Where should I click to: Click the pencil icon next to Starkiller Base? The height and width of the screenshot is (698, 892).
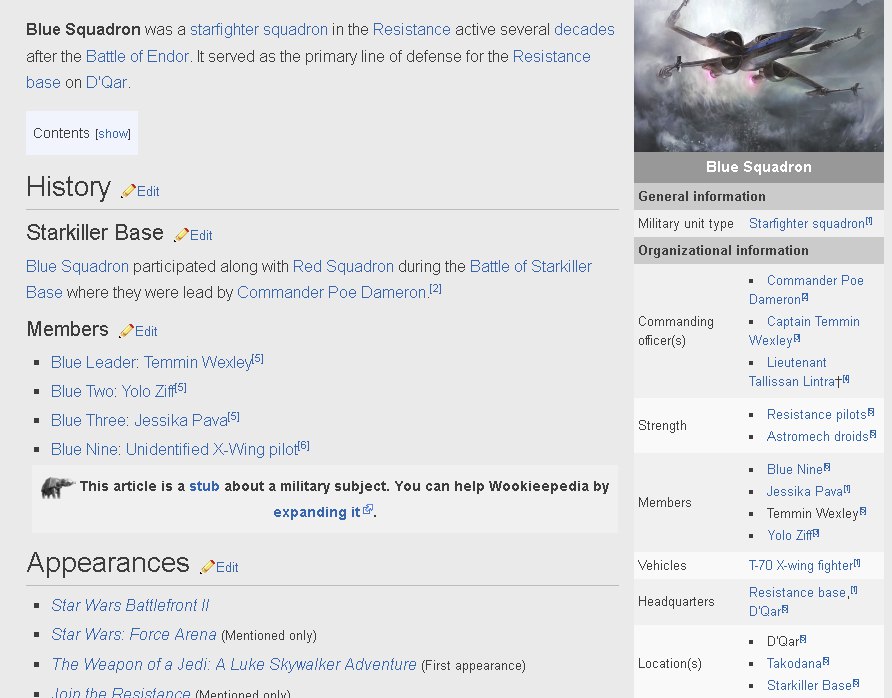pyautogui.click(x=181, y=235)
